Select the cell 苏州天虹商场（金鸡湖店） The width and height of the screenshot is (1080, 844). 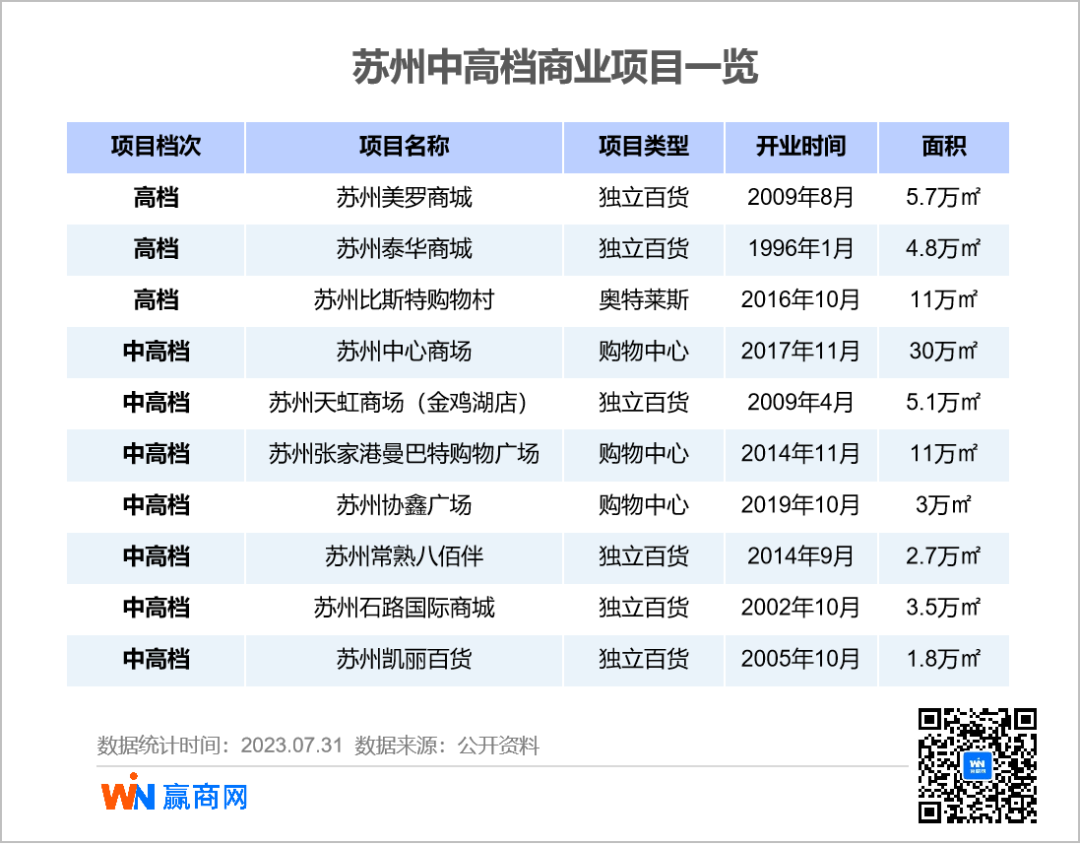pyautogui.click(x=404, y=402)
